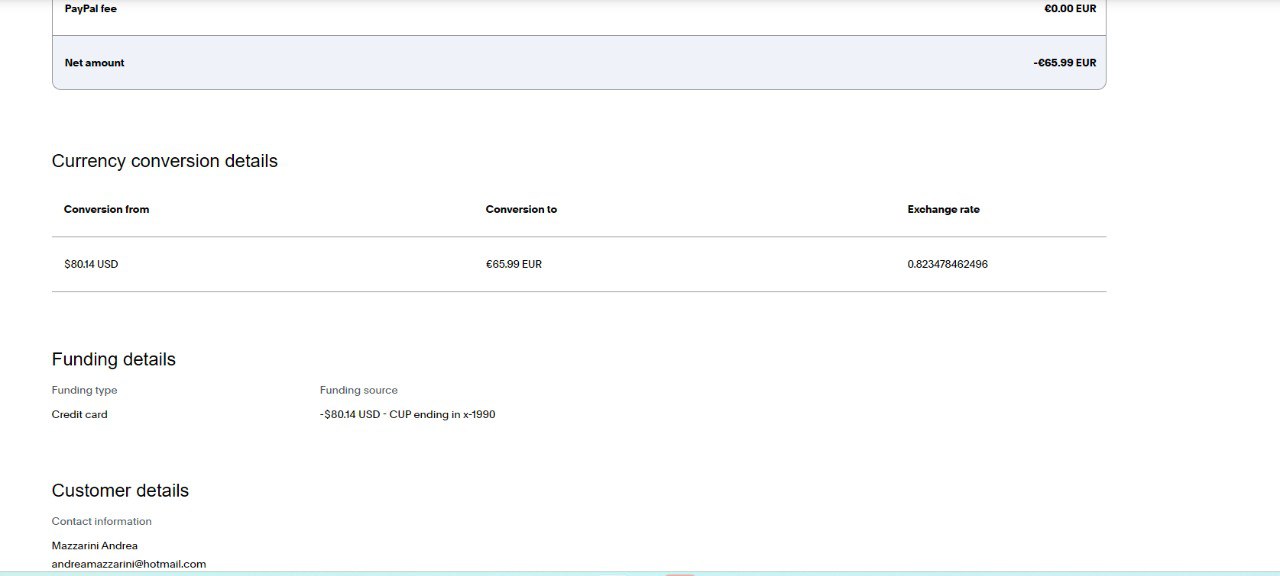
Task: Click the €0.00 EUR PayPal fee value
Action: [x=1069, y=9]
